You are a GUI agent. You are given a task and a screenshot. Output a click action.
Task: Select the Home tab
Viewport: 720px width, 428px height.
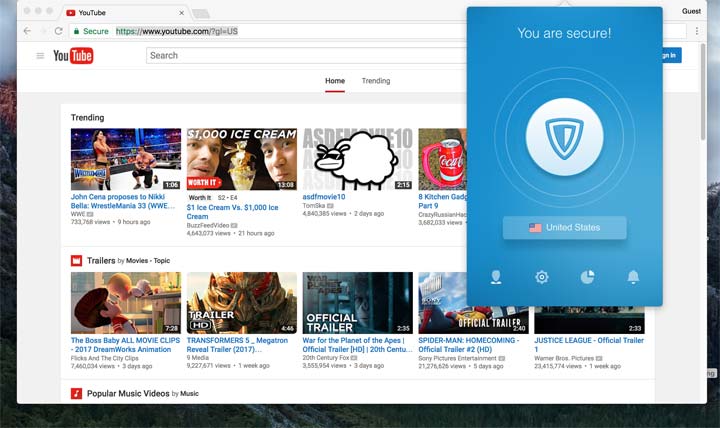(x=335, y=81)
